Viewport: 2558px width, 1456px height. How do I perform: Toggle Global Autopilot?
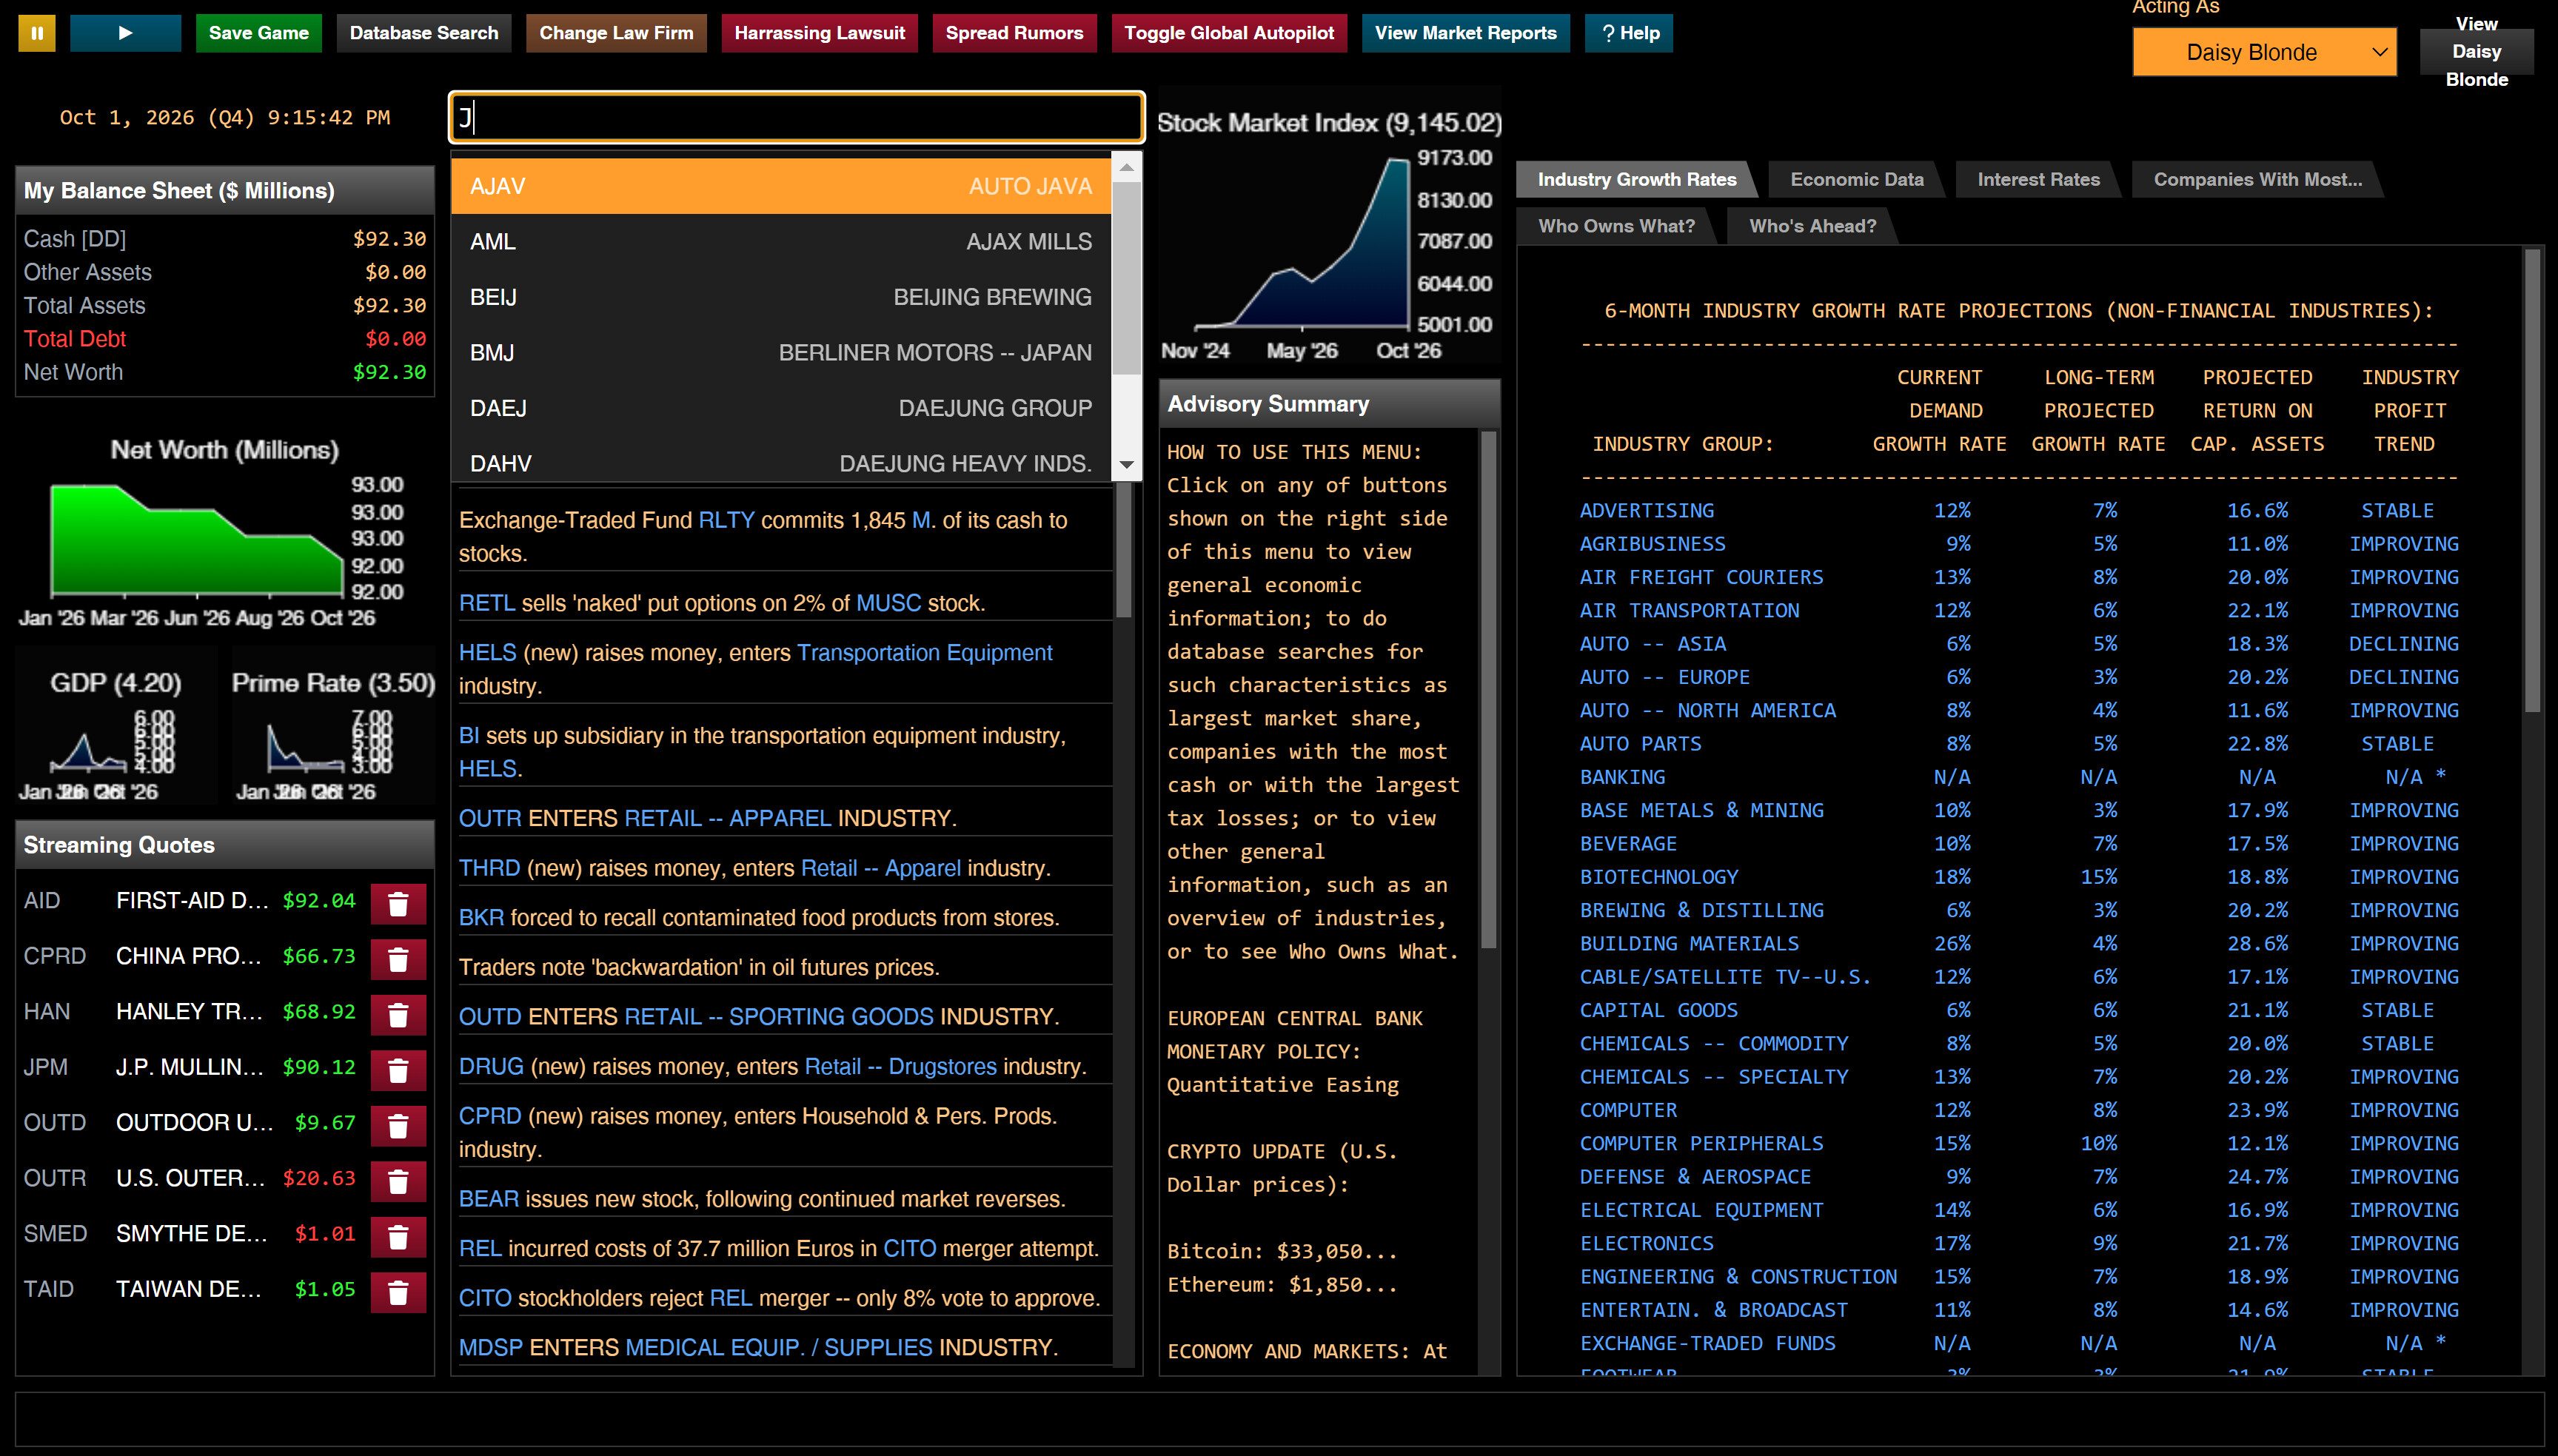click(1229, 33)
